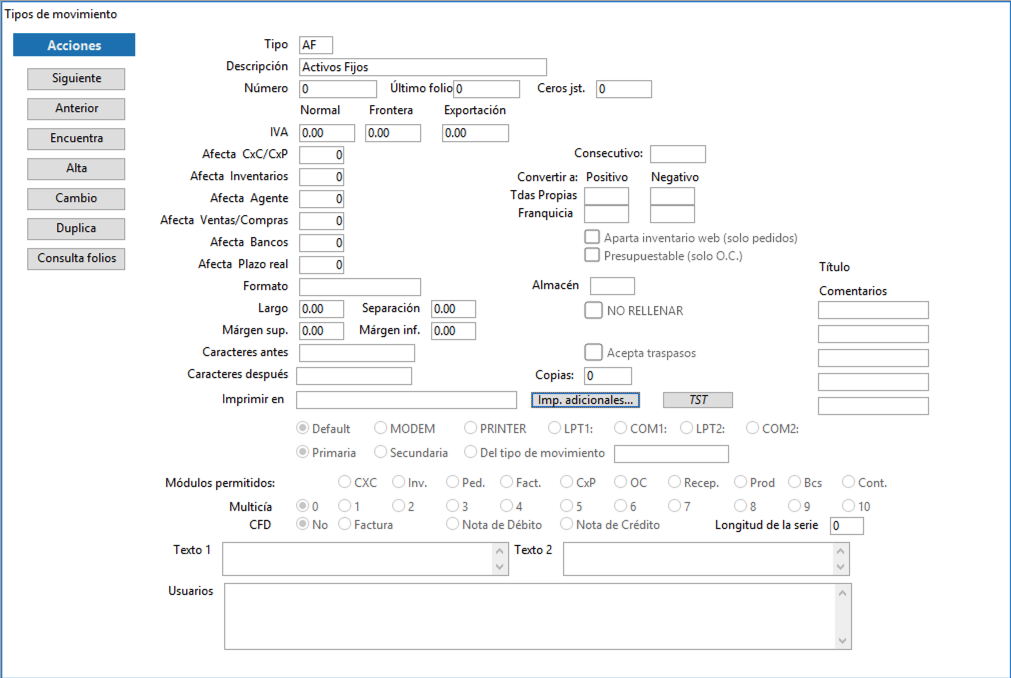Select Del tipo de movimiento option
This screenshot has height=678, width=1011.
point(471,452)
